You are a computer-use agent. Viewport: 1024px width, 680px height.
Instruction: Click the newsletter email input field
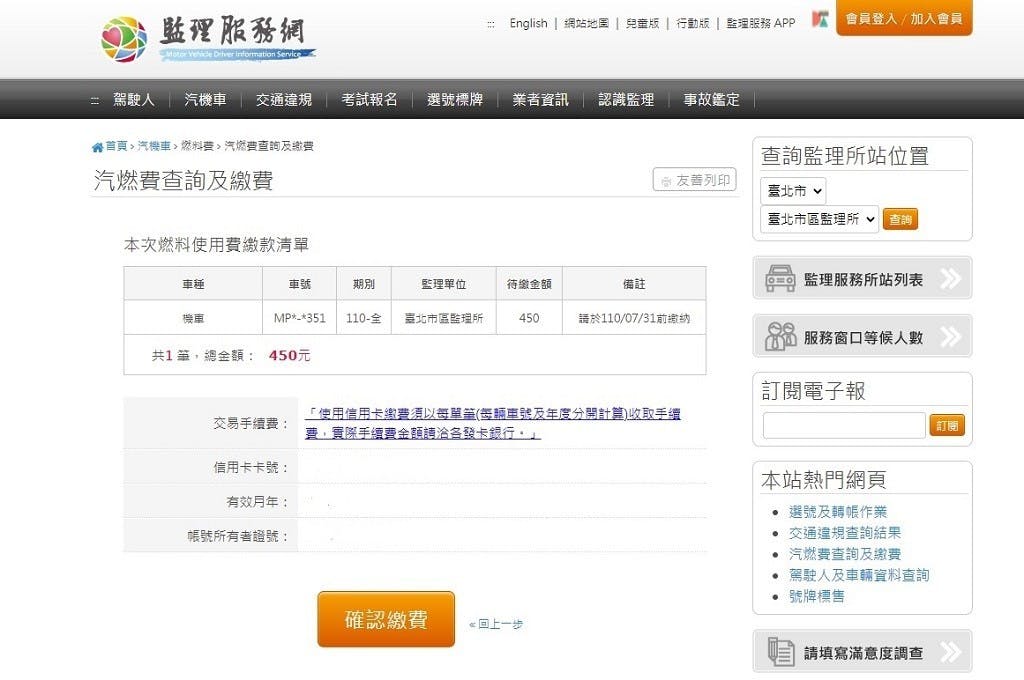click(844, 425)
